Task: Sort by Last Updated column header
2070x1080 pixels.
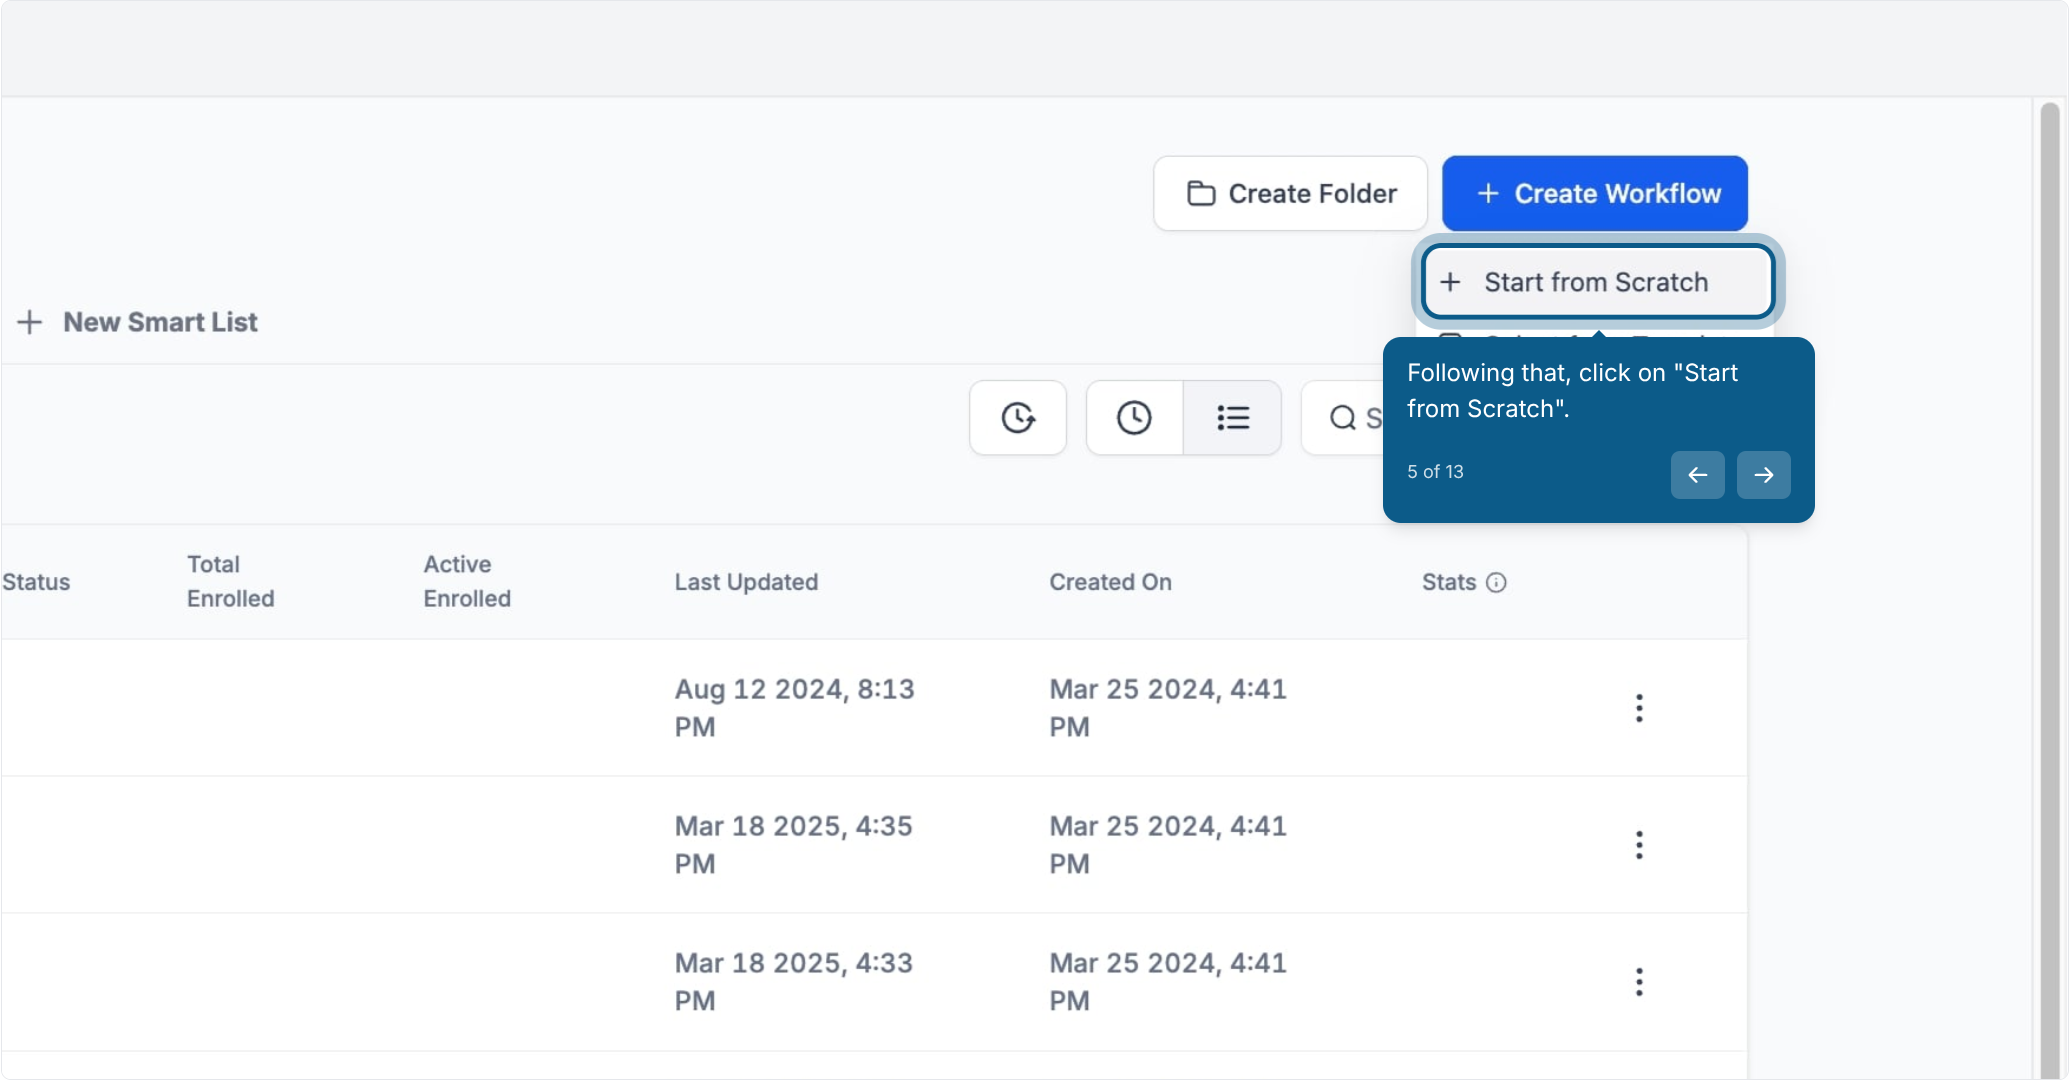Action: [x=746, y=582]
